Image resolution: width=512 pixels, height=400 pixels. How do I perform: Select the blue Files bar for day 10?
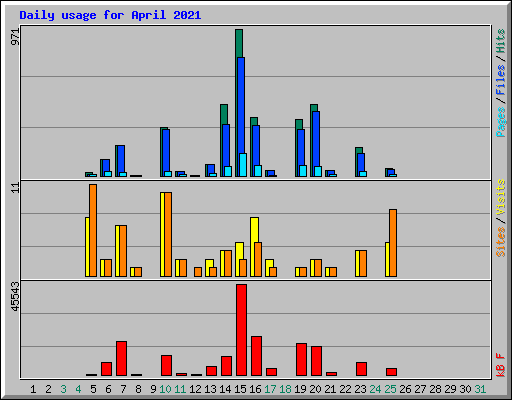tap(166, 150)
